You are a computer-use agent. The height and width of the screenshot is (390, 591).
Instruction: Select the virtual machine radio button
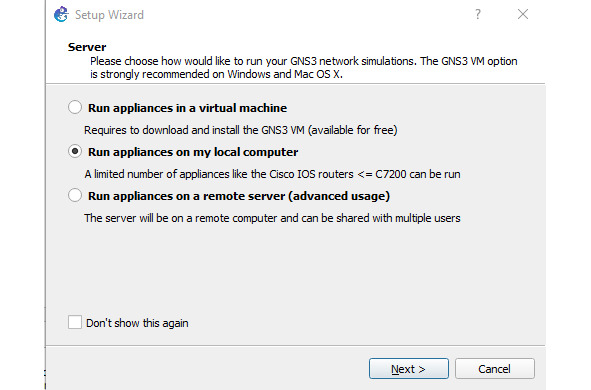tap(75, 107)
